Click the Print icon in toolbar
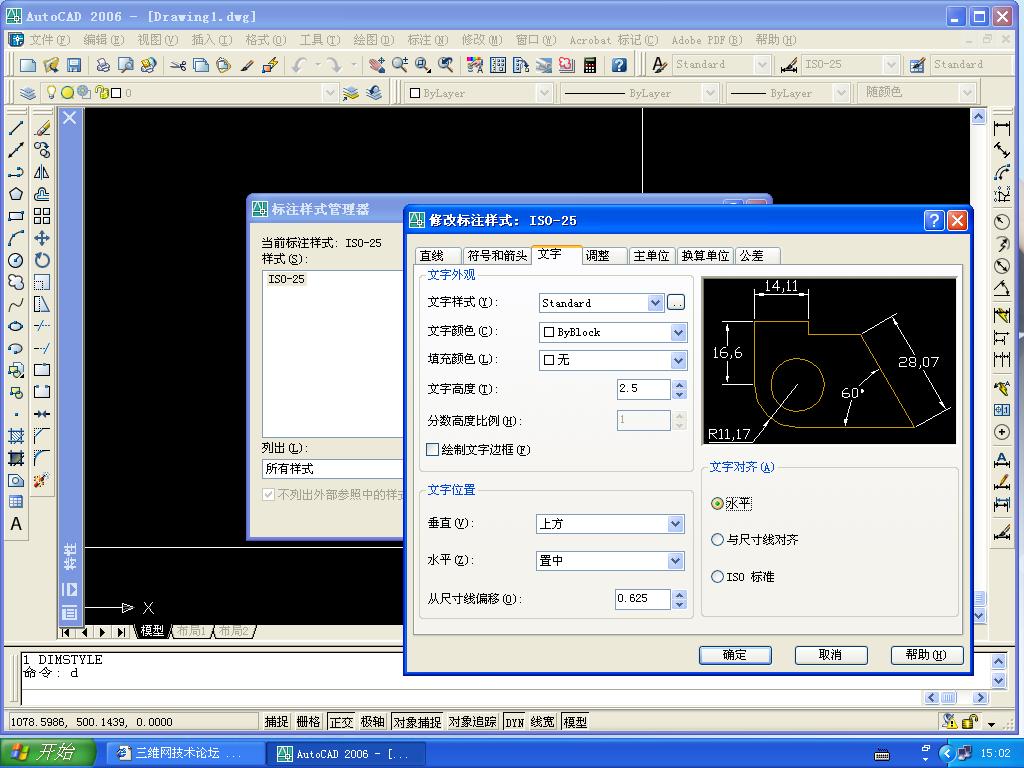 [x=103, y=65]
